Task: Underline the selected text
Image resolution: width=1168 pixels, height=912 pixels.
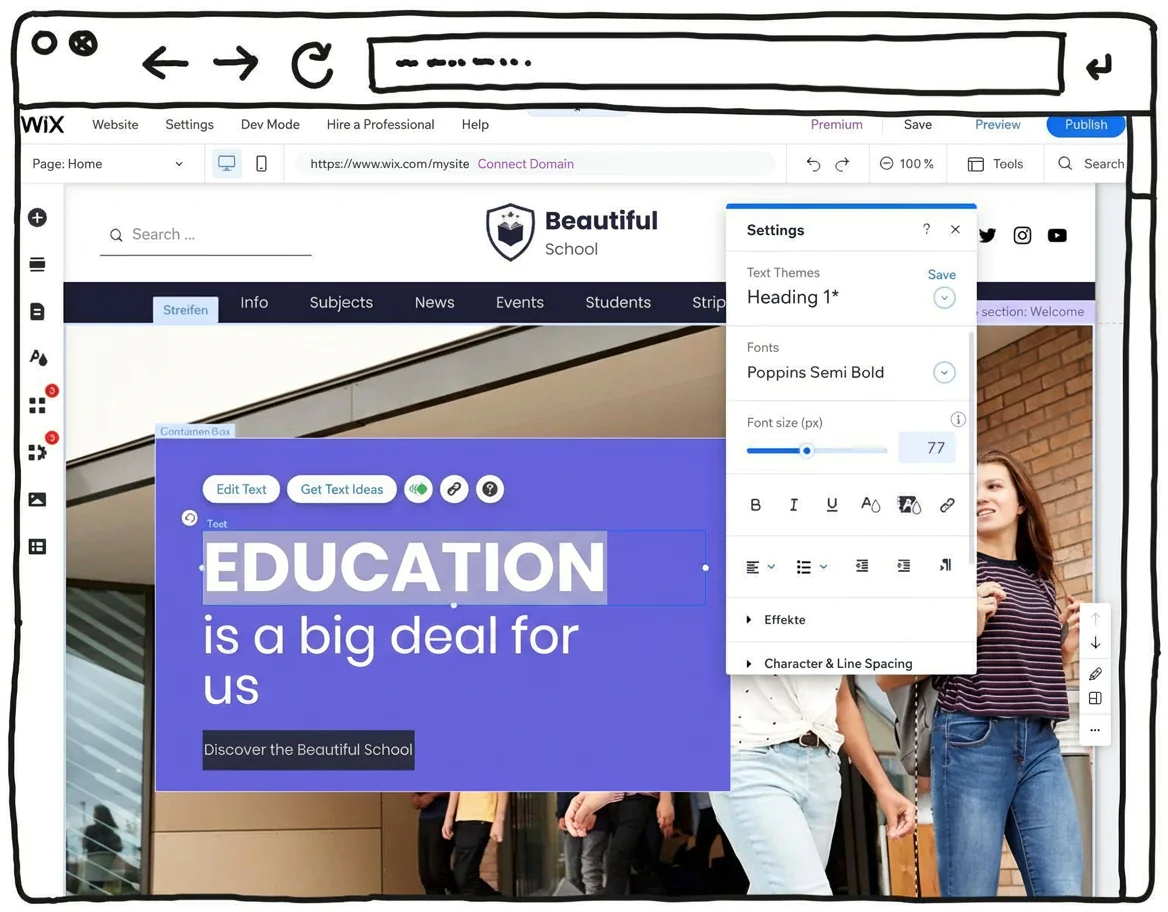Action: pos(831,504)
